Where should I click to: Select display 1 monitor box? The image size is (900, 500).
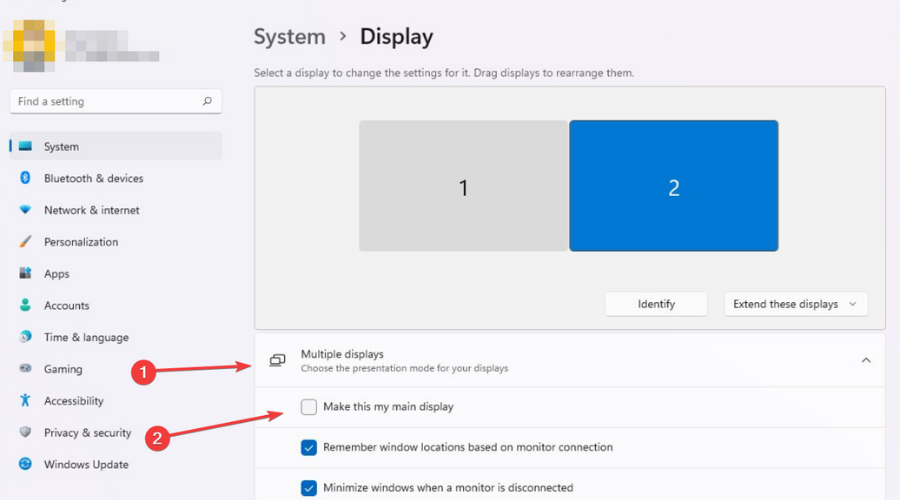[463, 186]
